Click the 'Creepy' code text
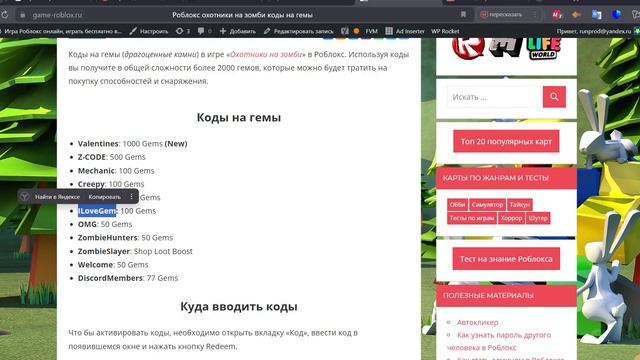The width and height of the screenshot is (640, 360). 91,184
